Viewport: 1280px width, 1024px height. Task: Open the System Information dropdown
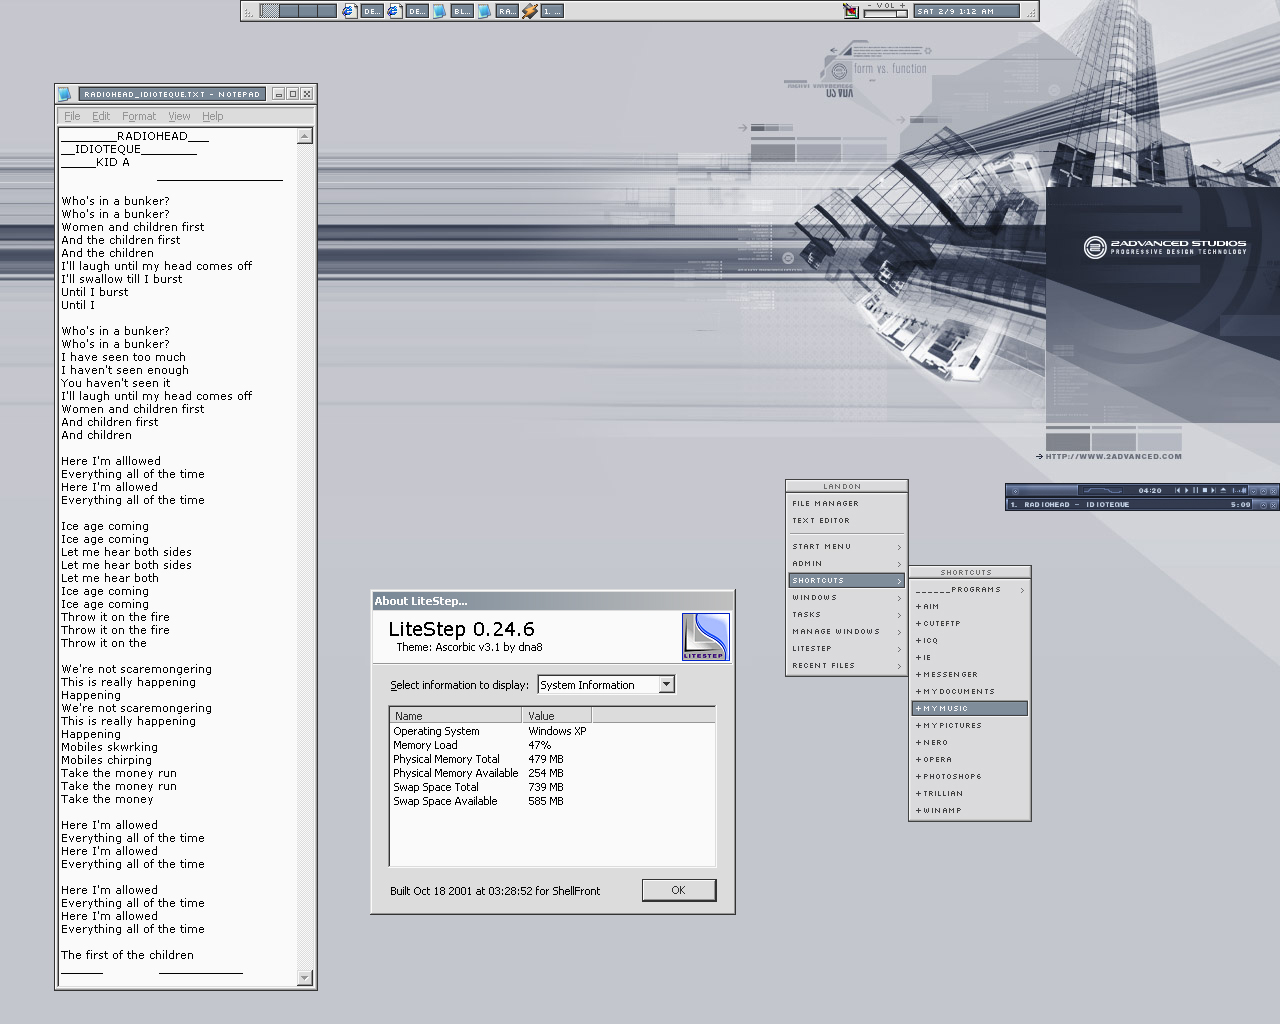pos(606,685)
